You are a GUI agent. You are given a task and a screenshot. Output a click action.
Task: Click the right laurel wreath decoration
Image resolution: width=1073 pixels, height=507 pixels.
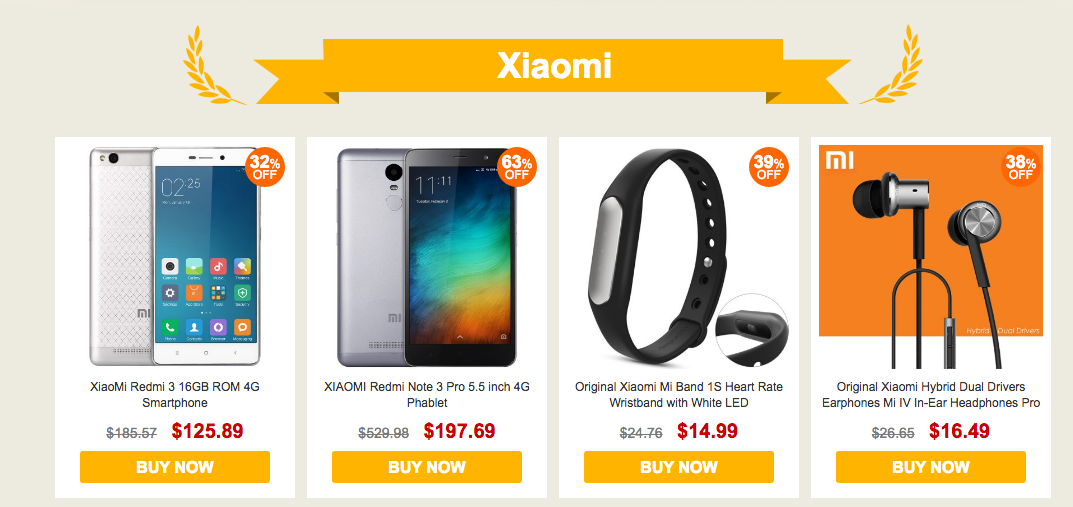coord(892,66)
